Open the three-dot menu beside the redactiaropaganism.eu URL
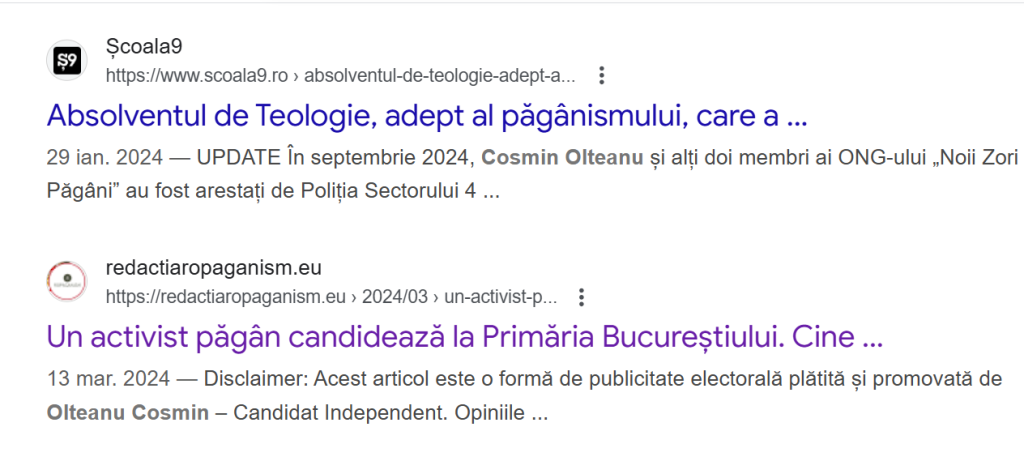Viewport: 1024px width, 474px height. tap(581, 298)
